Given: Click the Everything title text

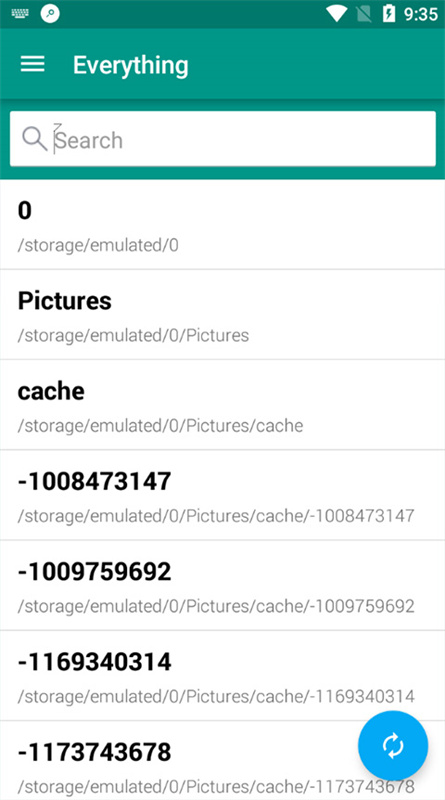Looking at the screenshot, I should (131, 66).
